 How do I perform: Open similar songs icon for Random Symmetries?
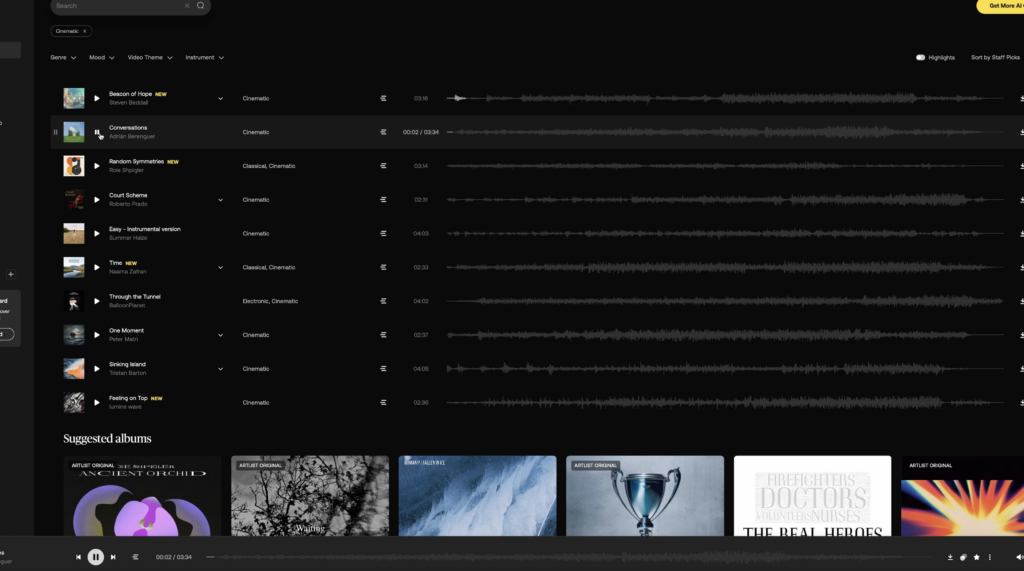pos(383,166)
